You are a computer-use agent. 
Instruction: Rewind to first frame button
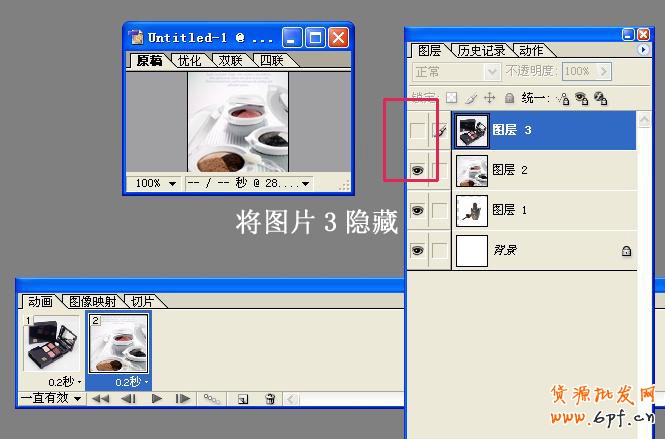tap(100, 399)
